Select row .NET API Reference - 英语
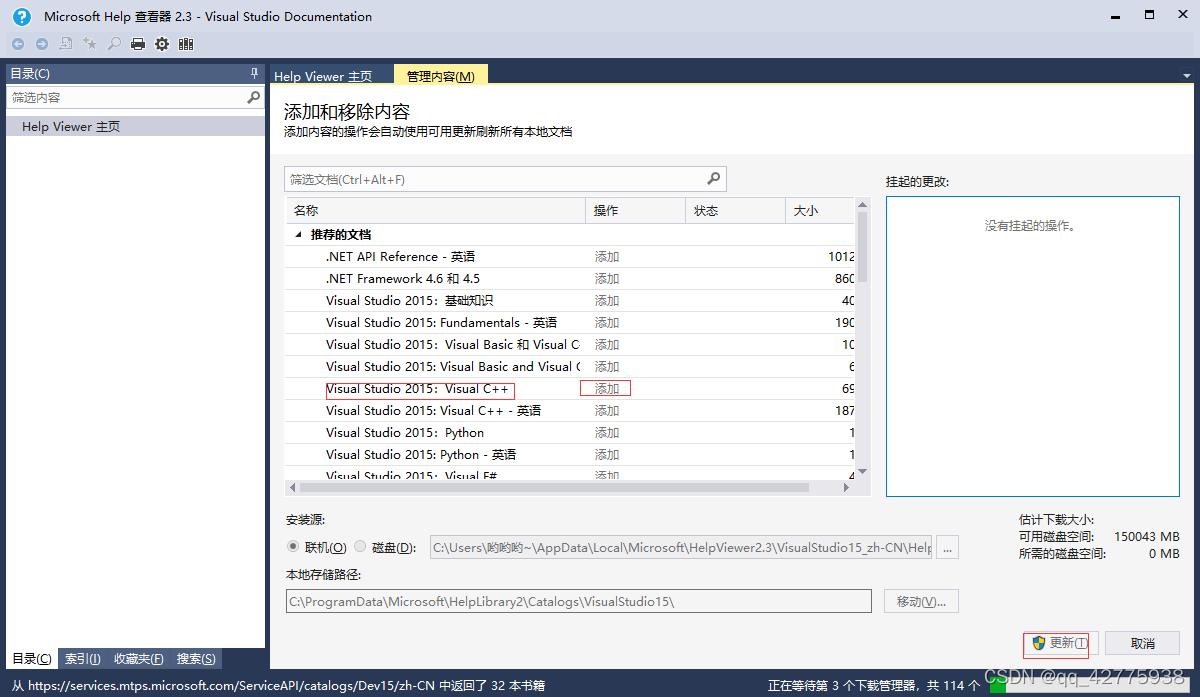This screenshot has width=1200, height=697. coord(570,257)
